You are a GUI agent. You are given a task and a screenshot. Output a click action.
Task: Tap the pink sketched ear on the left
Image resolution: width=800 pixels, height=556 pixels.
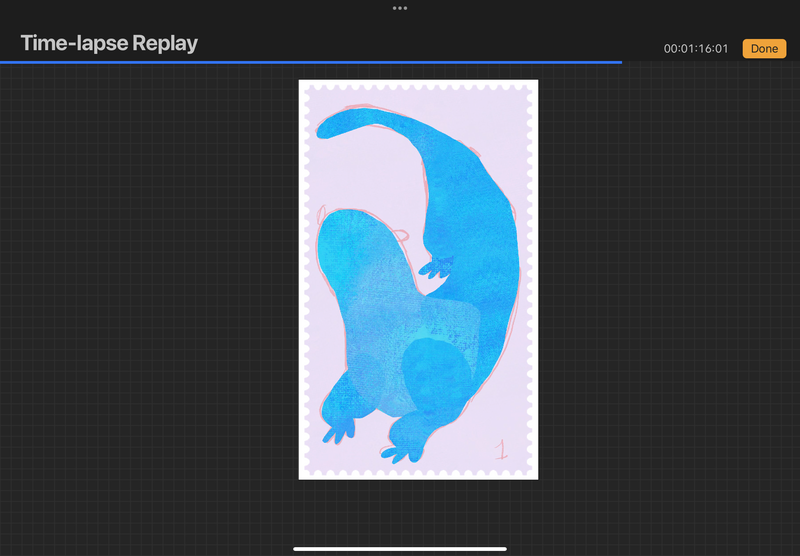(x=322, y=214)
